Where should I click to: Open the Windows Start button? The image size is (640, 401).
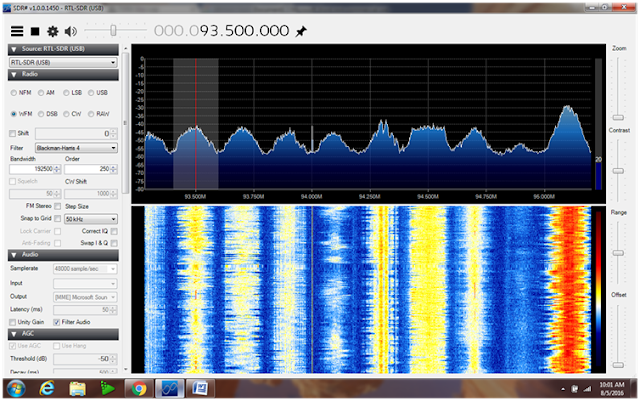(16, 388)
